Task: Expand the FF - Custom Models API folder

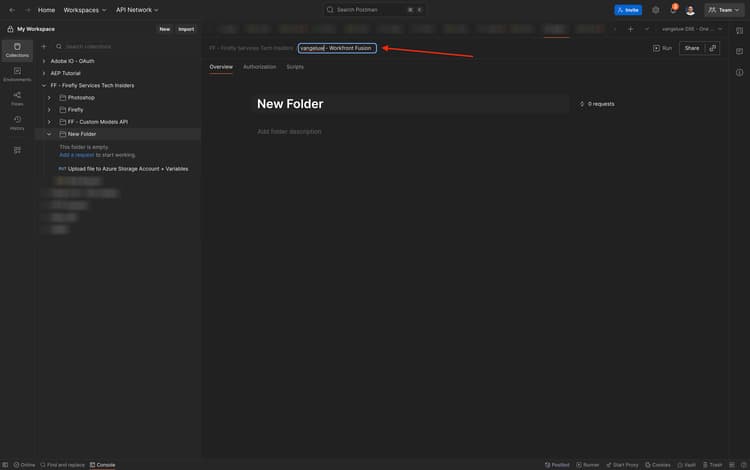Action: pyautogui.click(x=49, y=122)
